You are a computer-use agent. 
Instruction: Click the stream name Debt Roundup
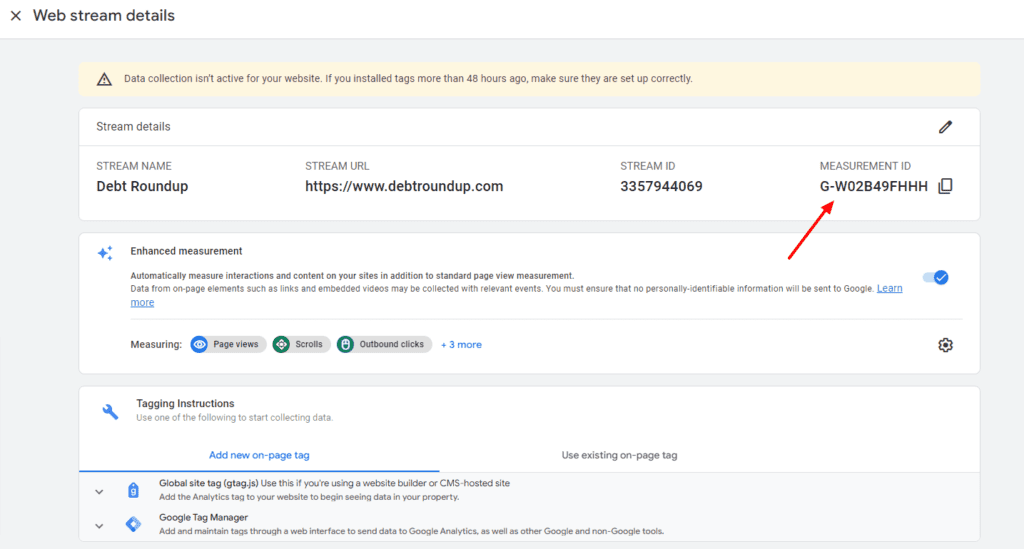pos(142,186)
